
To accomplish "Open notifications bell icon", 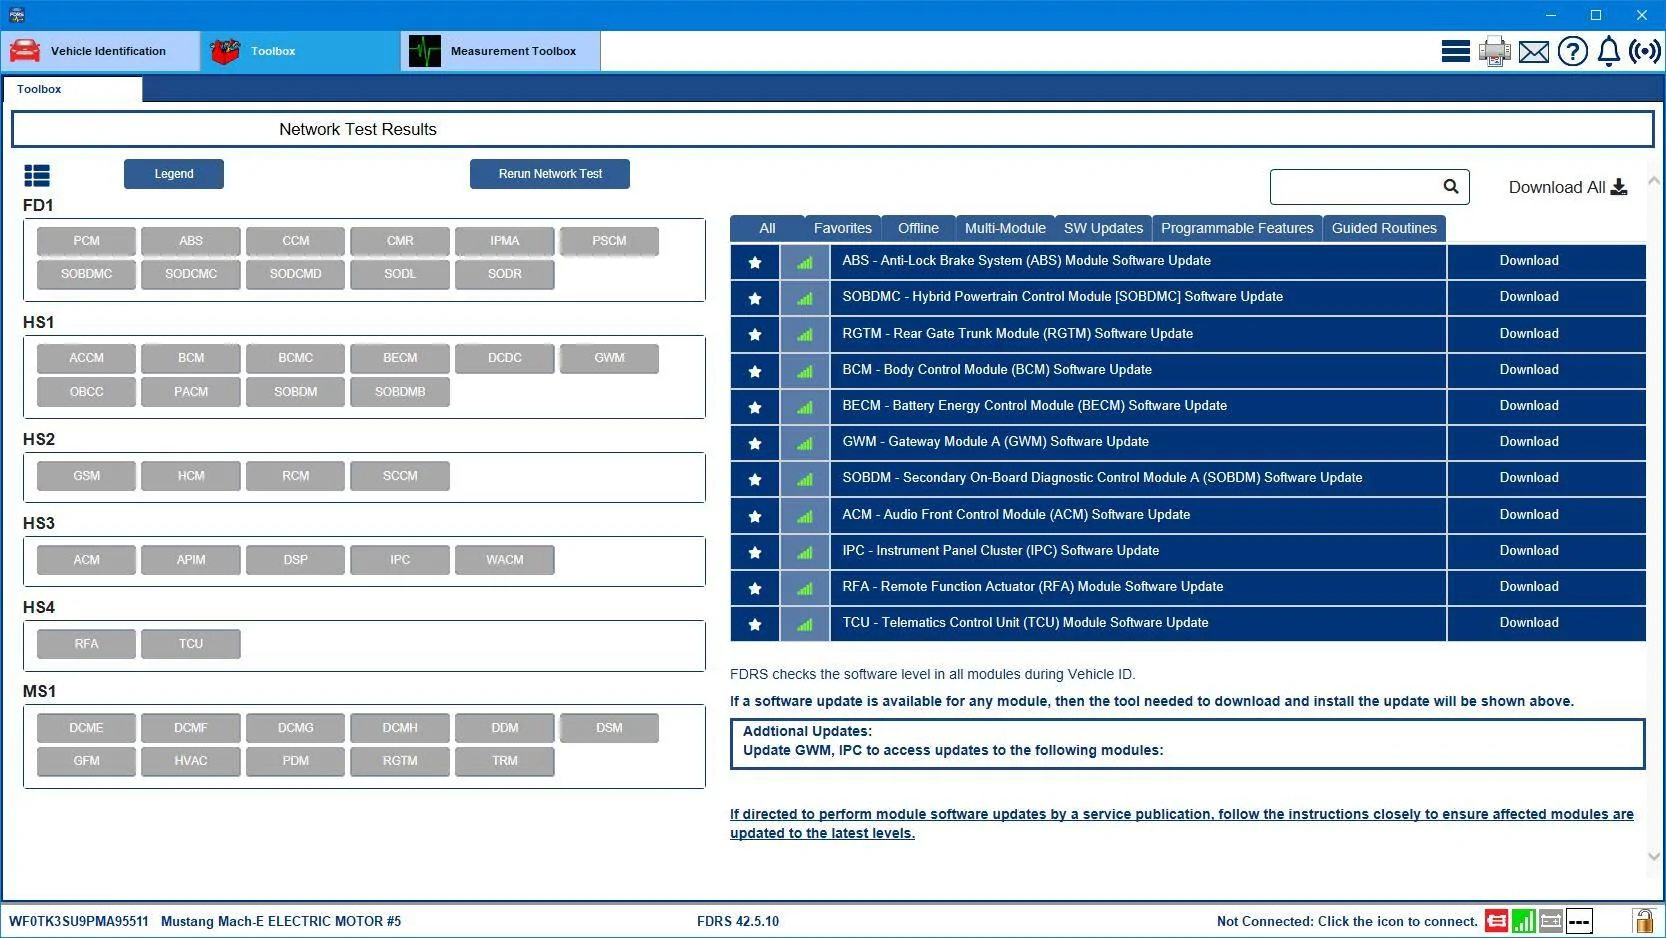I will pyautogui.click(x=1609, y=51).
